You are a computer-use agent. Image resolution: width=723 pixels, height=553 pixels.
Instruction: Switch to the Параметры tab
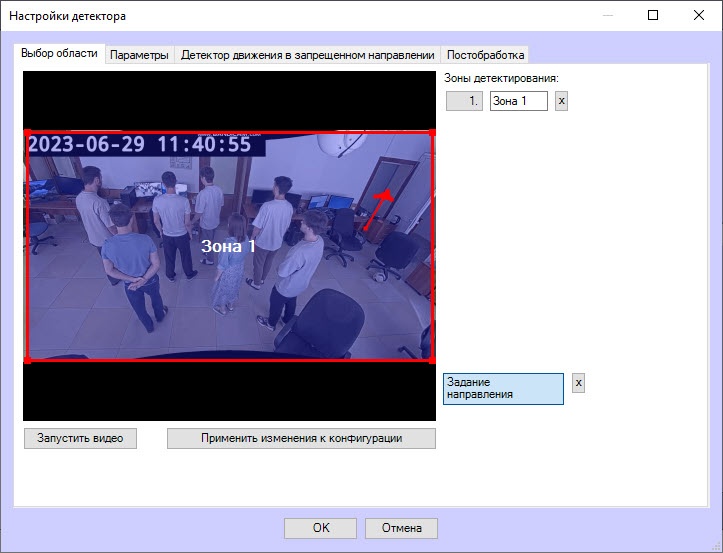click(x=139, y=55)
